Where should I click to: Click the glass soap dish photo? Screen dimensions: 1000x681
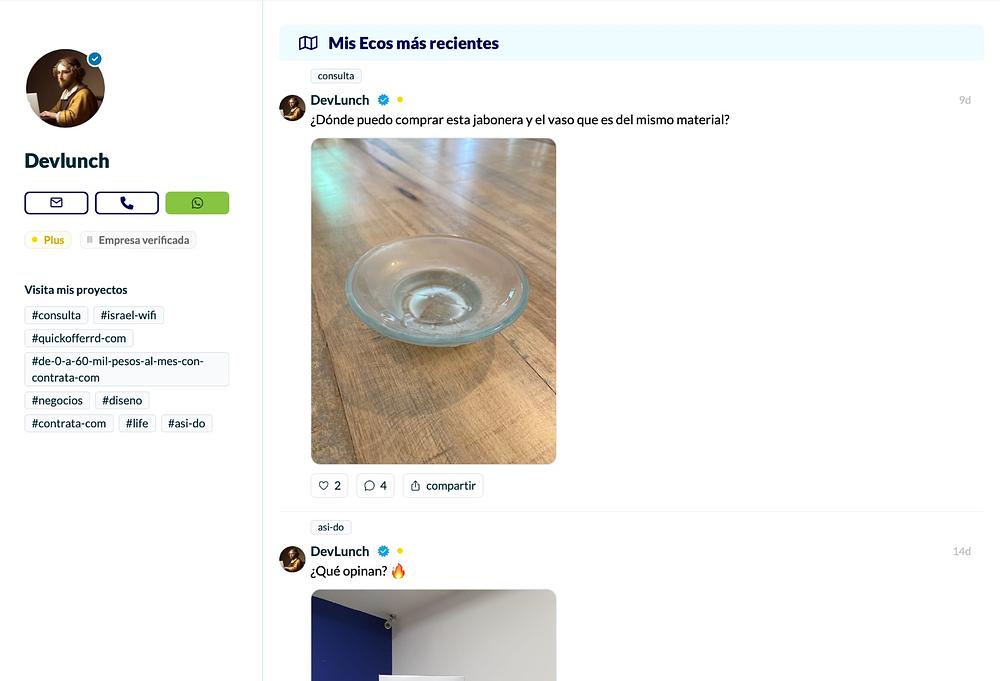coord(433,300)
